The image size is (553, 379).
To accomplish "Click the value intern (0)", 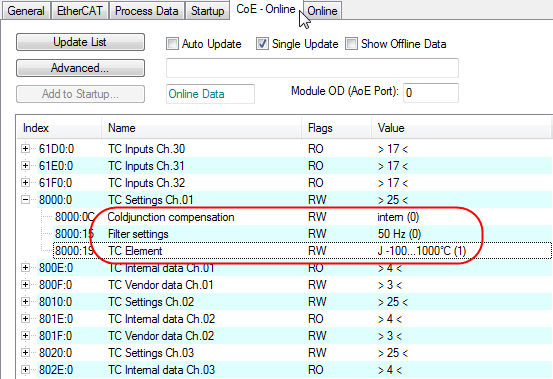I will point(398,217).
